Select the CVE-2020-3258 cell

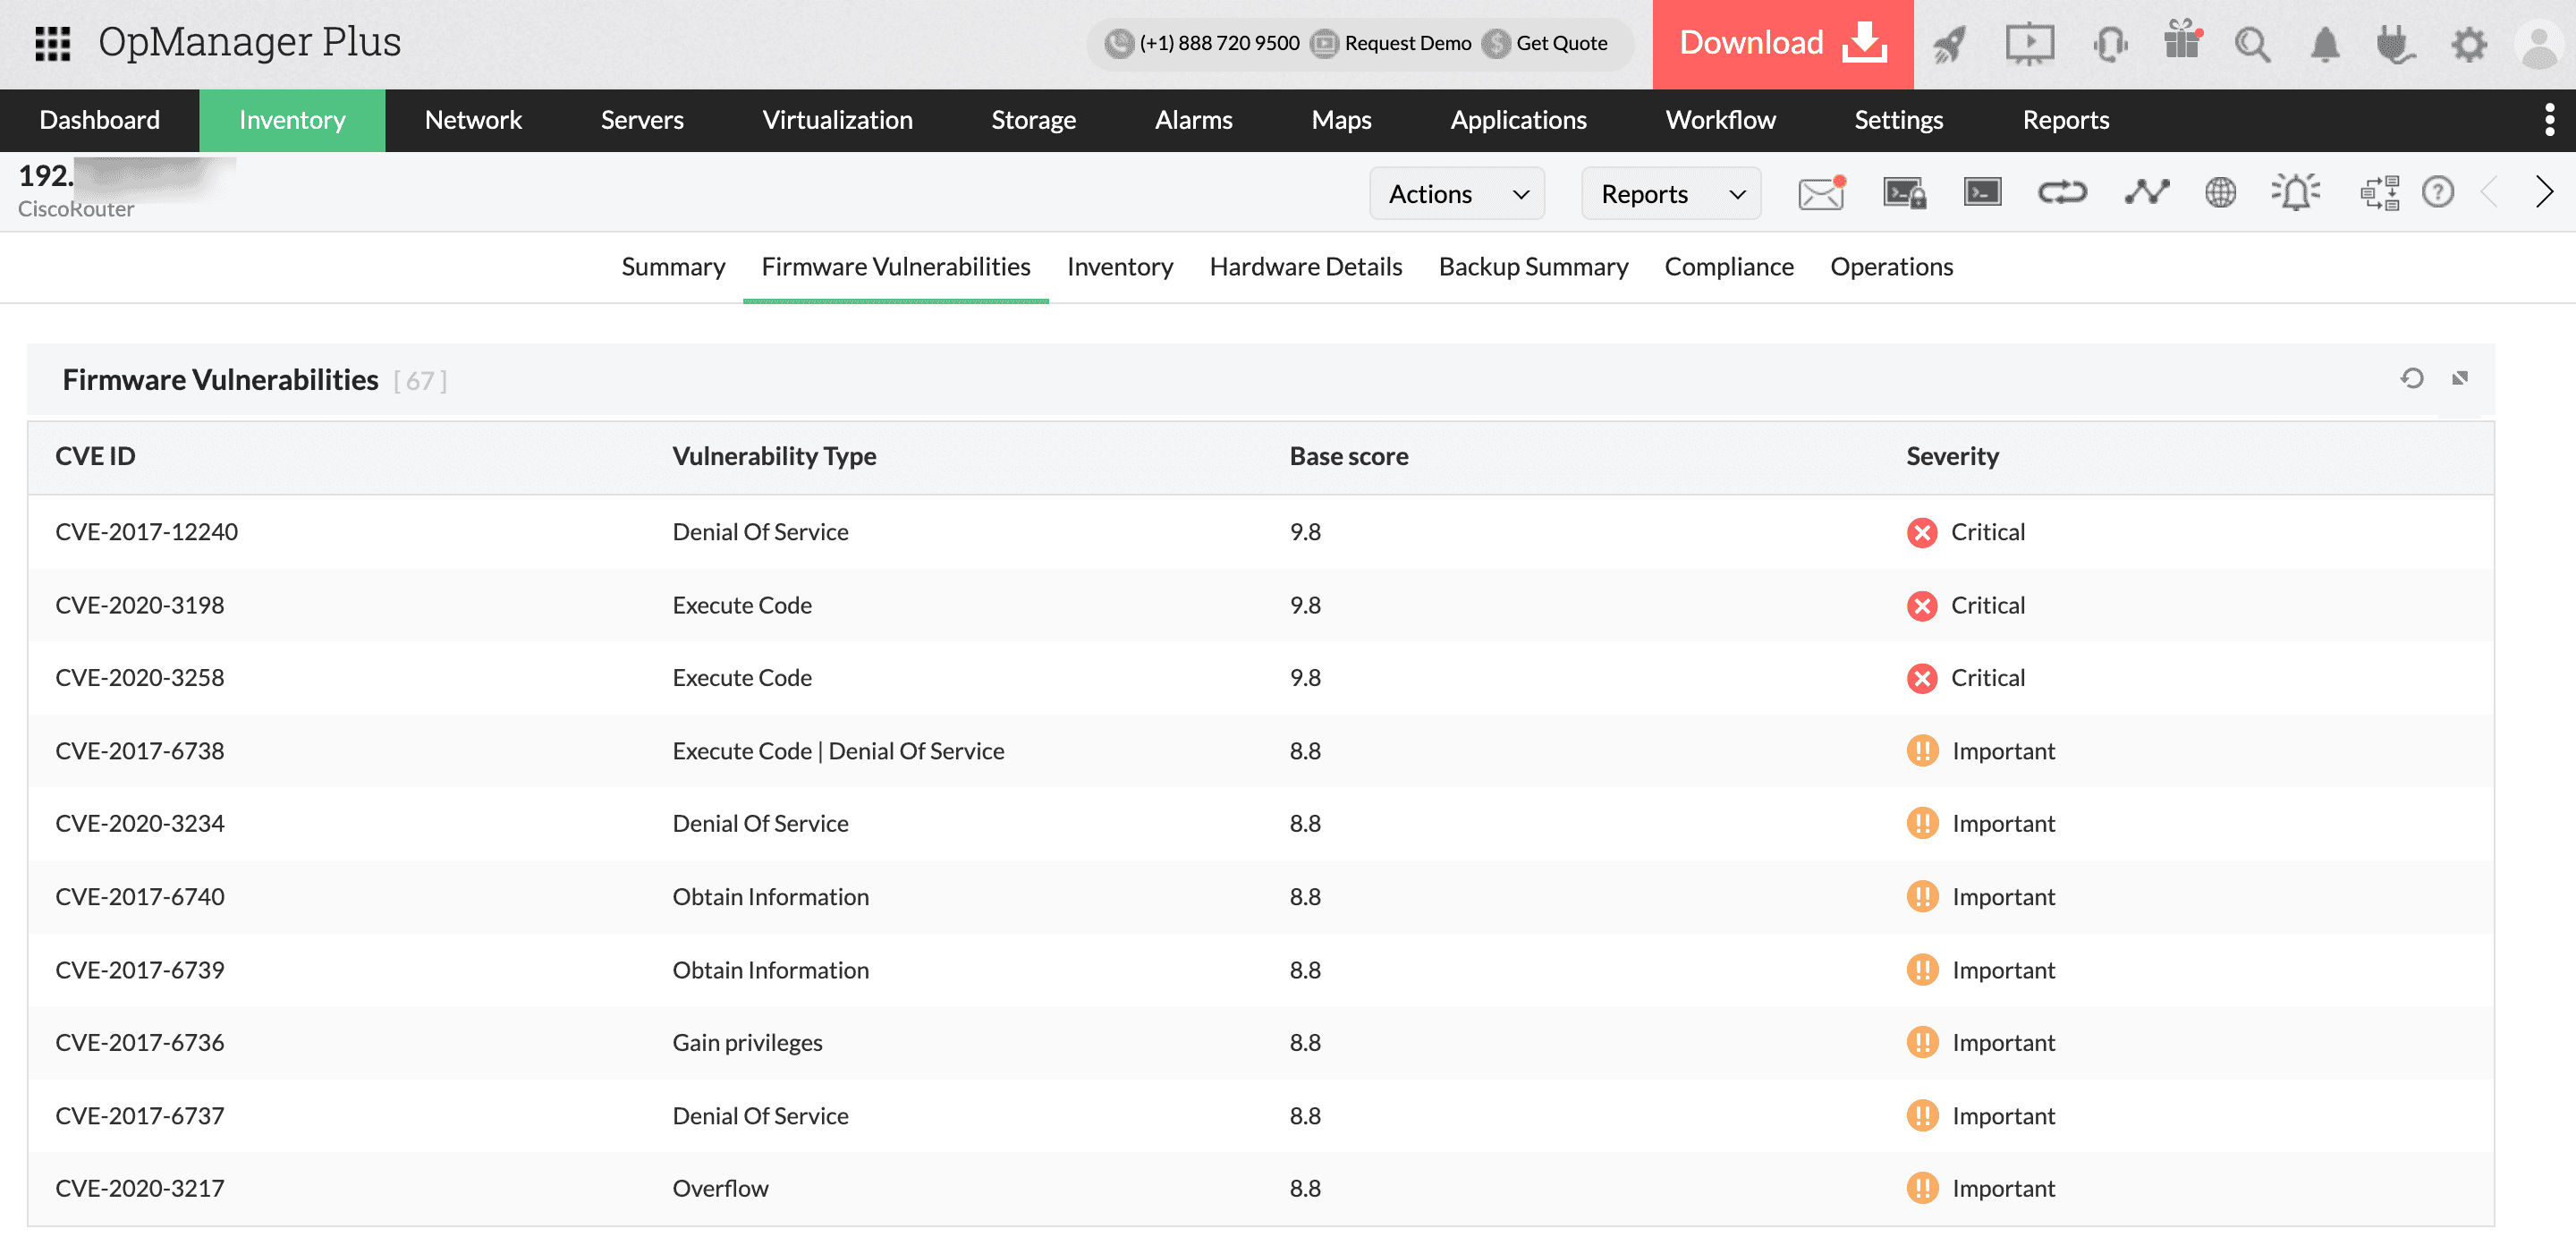(139, 678)
